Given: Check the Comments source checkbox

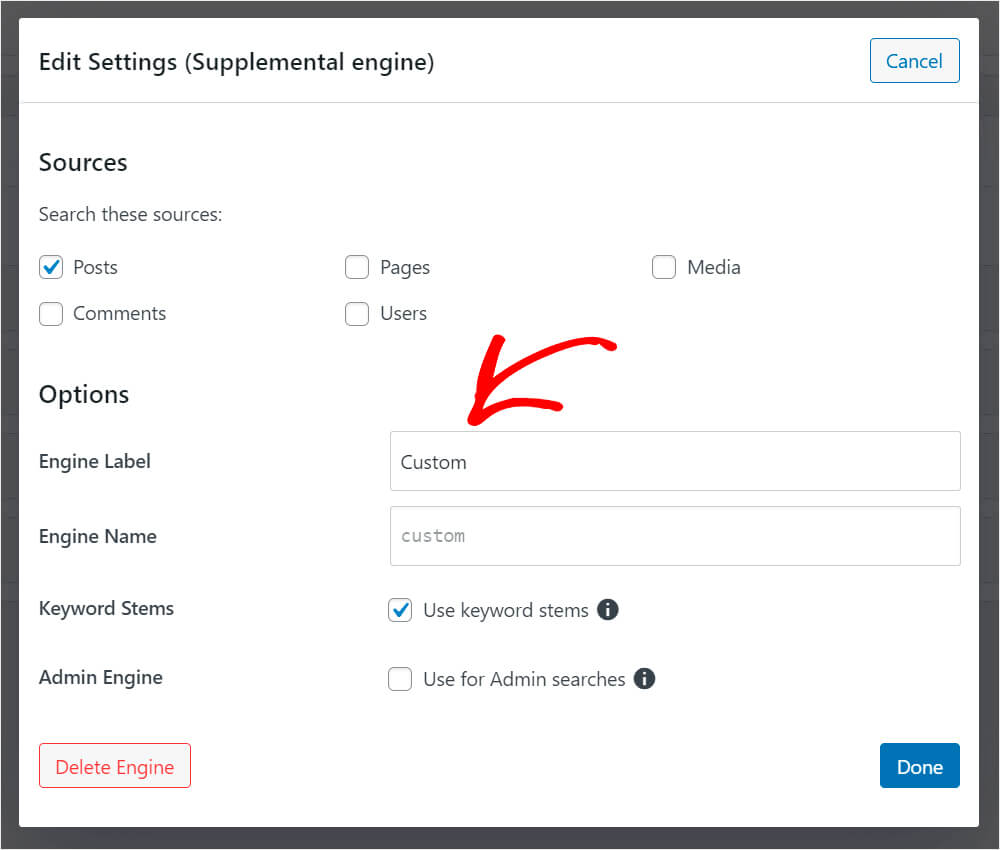Looking at the screenshot, I should point(51,314).
